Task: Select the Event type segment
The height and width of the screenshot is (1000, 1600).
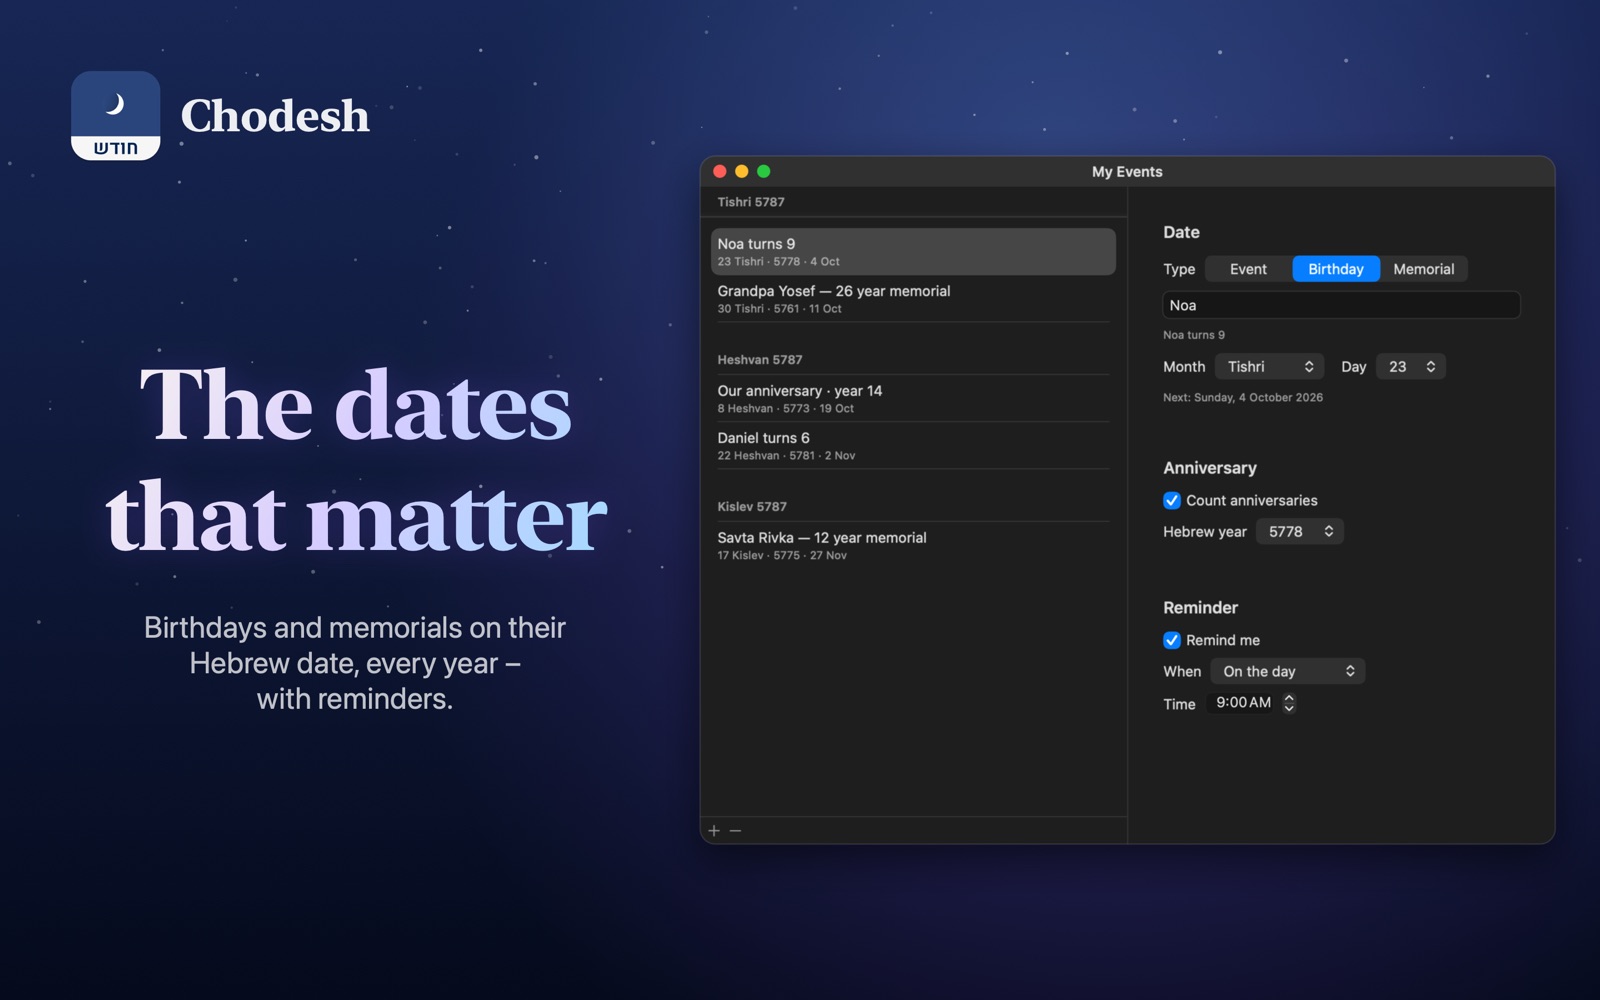Action: tap(1248, 269)
